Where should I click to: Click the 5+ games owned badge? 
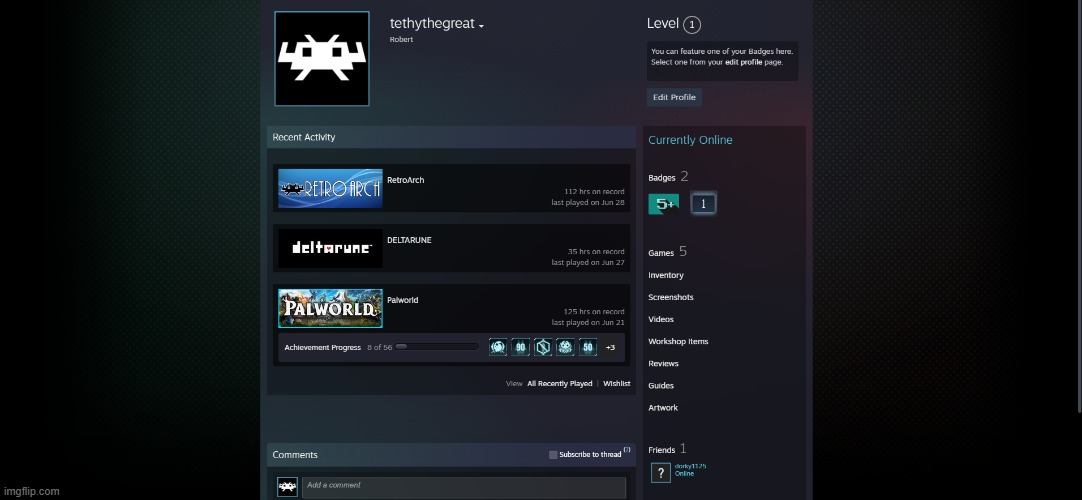[x=664, y=204]
